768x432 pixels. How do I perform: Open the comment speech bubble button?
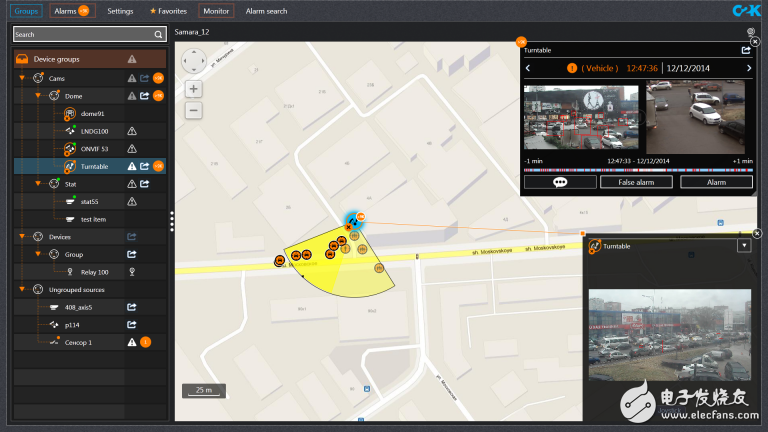pos(559,182)
